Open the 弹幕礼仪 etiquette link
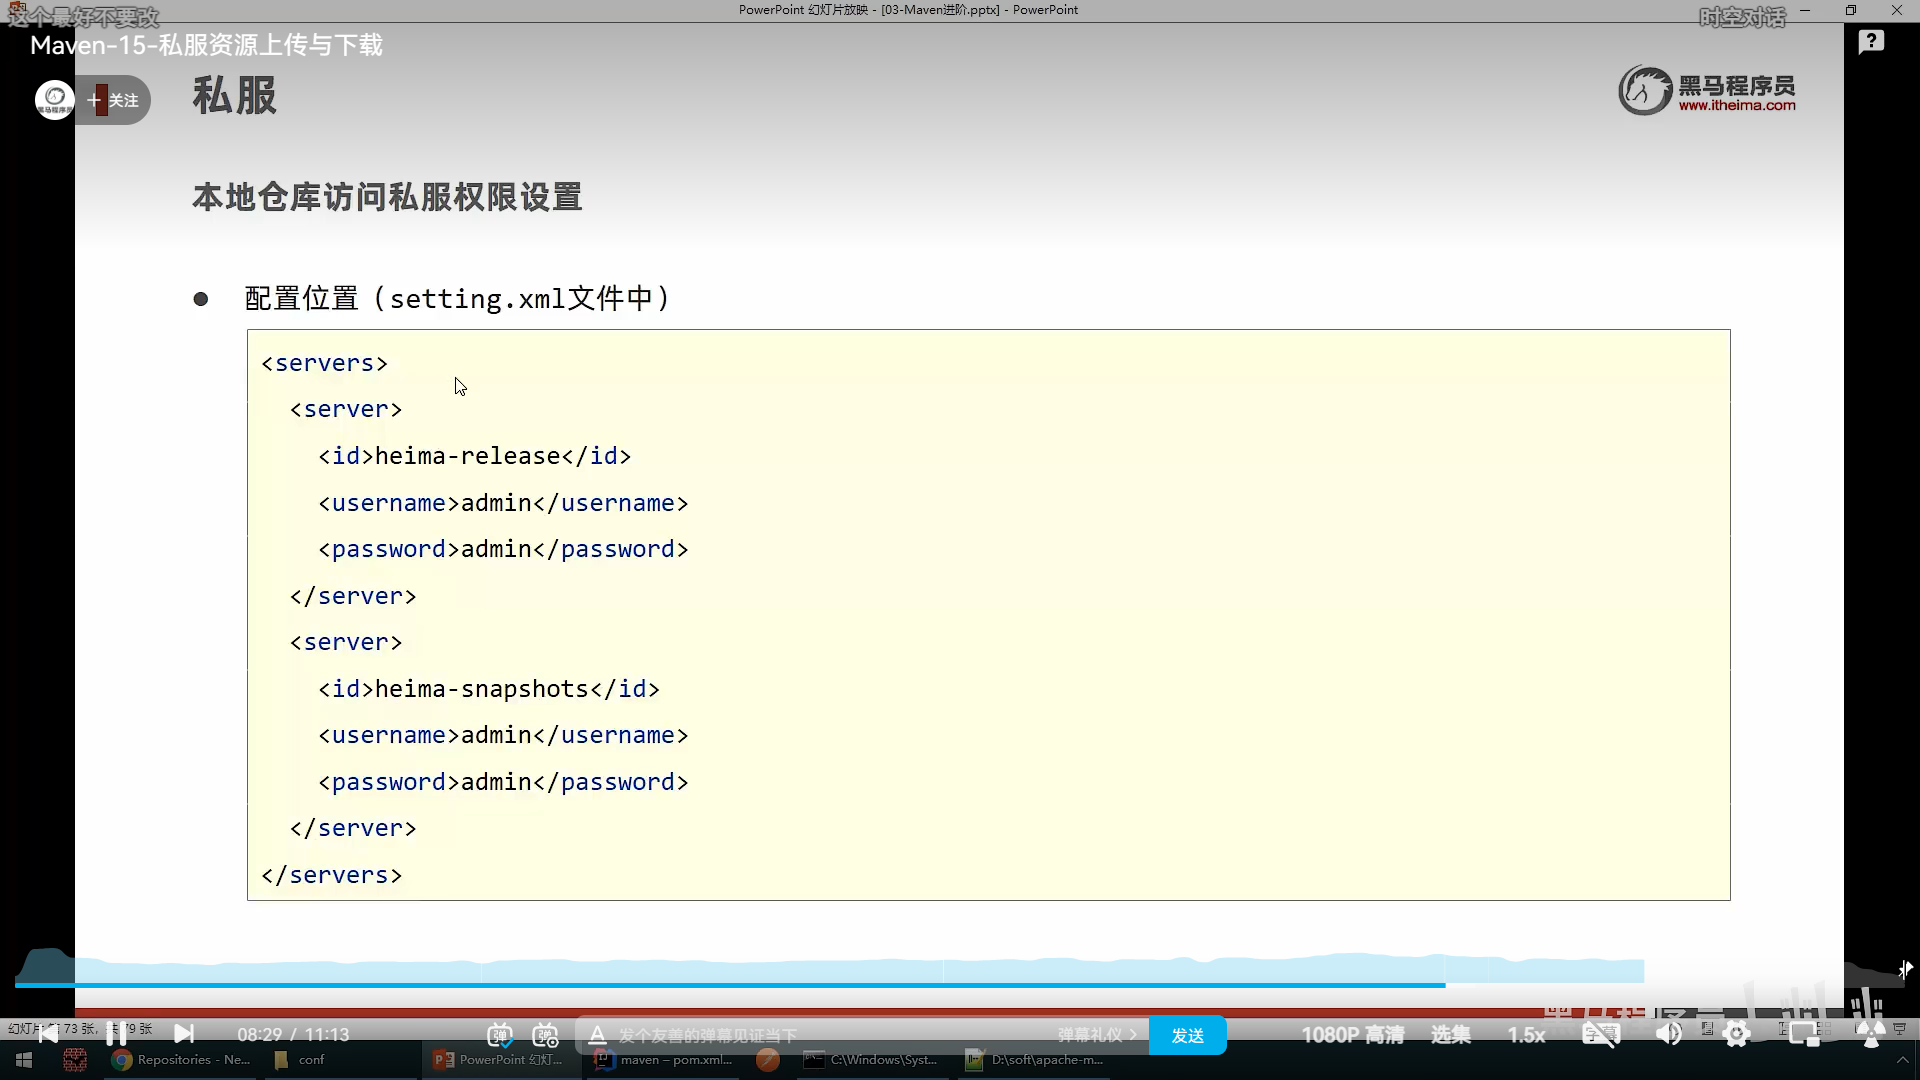 click(x=1096, y=1035)
